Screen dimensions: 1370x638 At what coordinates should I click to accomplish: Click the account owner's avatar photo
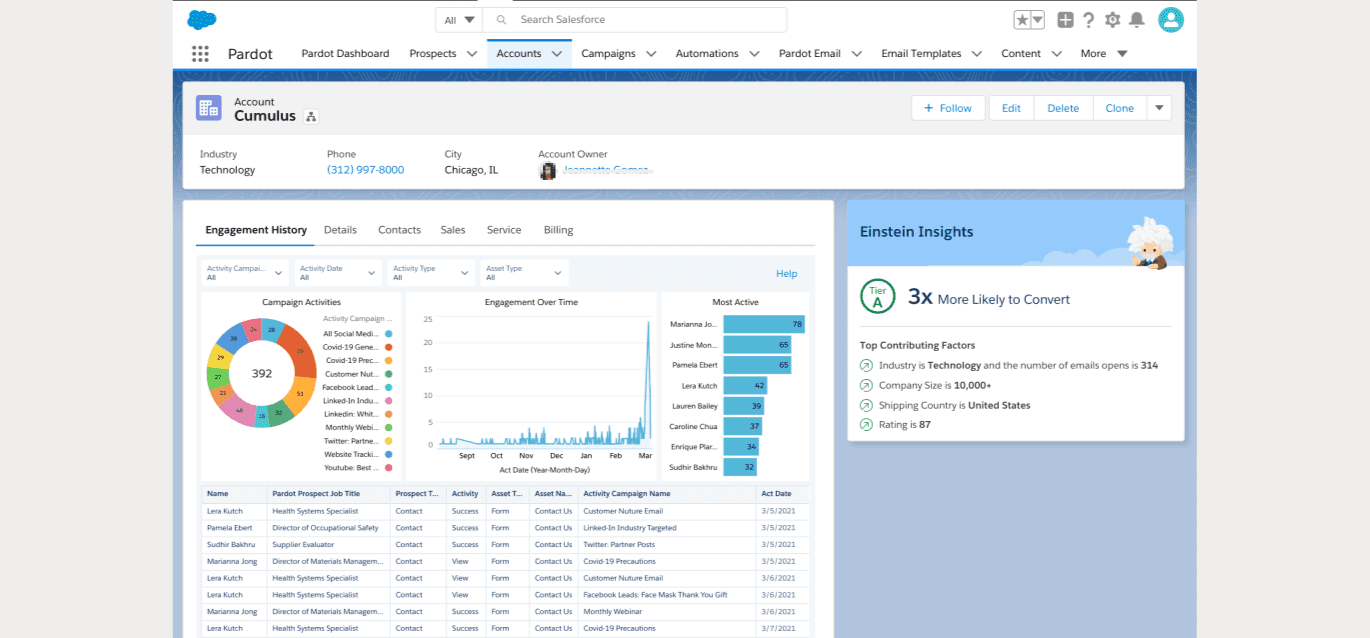click(x=548, y=171)
